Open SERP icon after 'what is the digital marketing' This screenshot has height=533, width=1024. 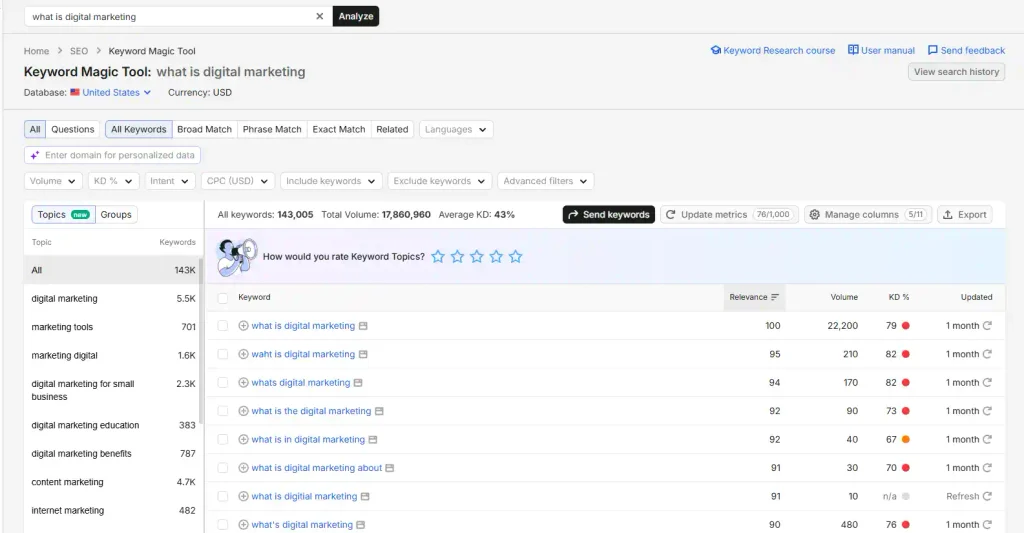[379, 411]
